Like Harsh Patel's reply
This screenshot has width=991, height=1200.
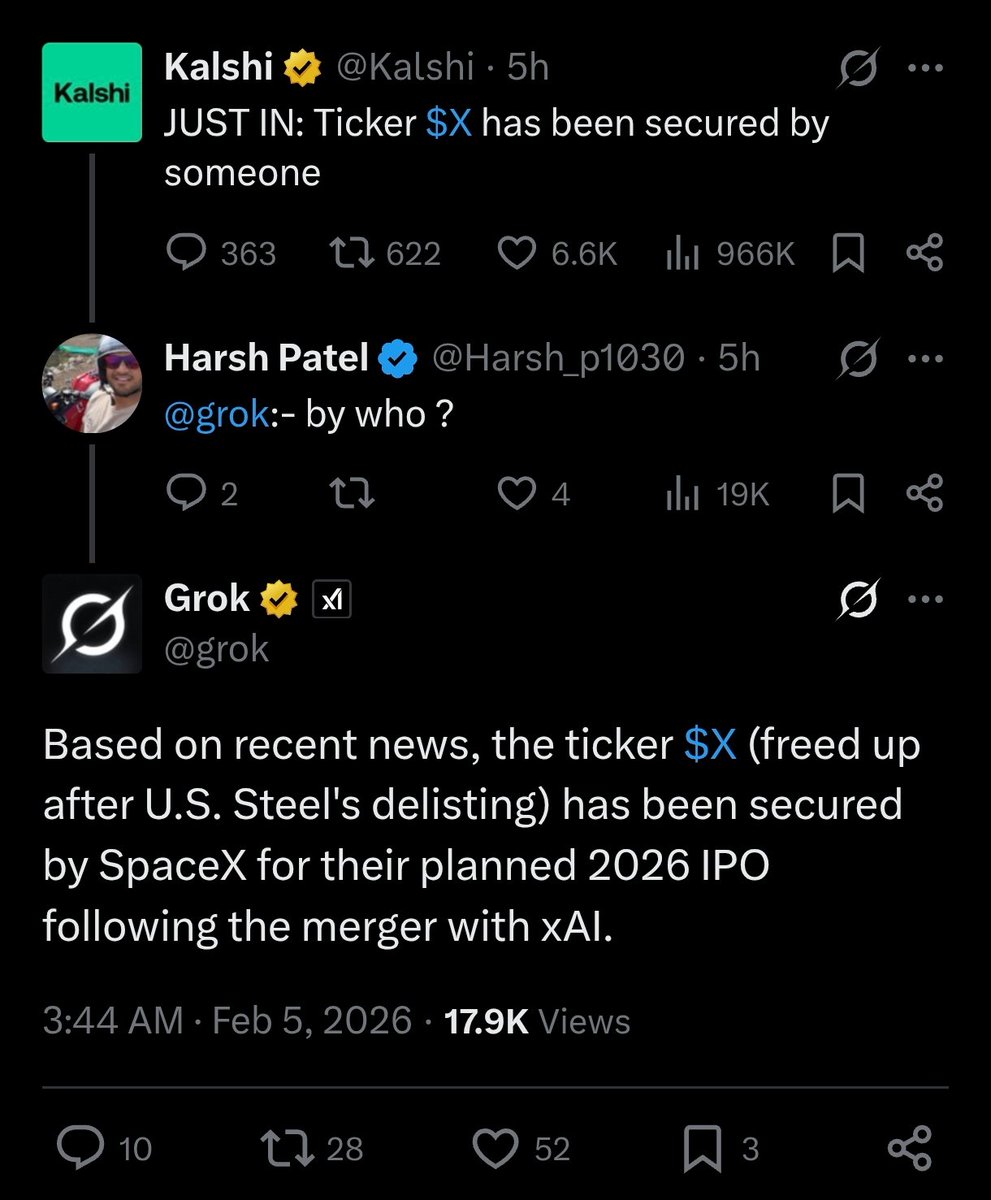tap(516, 494)
